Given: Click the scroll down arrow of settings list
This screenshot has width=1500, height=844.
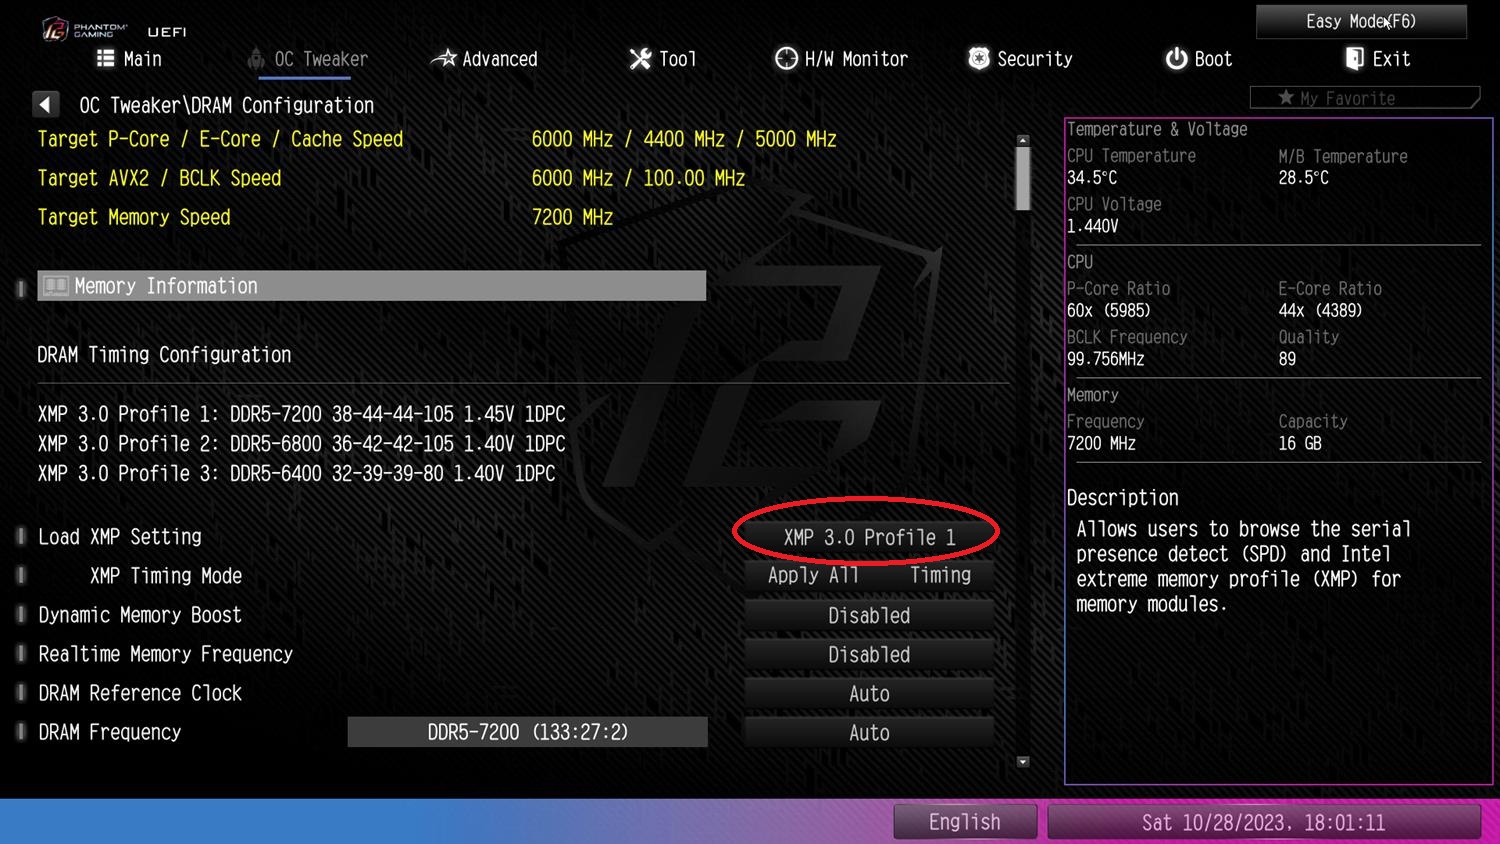Looking at the screenshot, I should [1023, 762].
